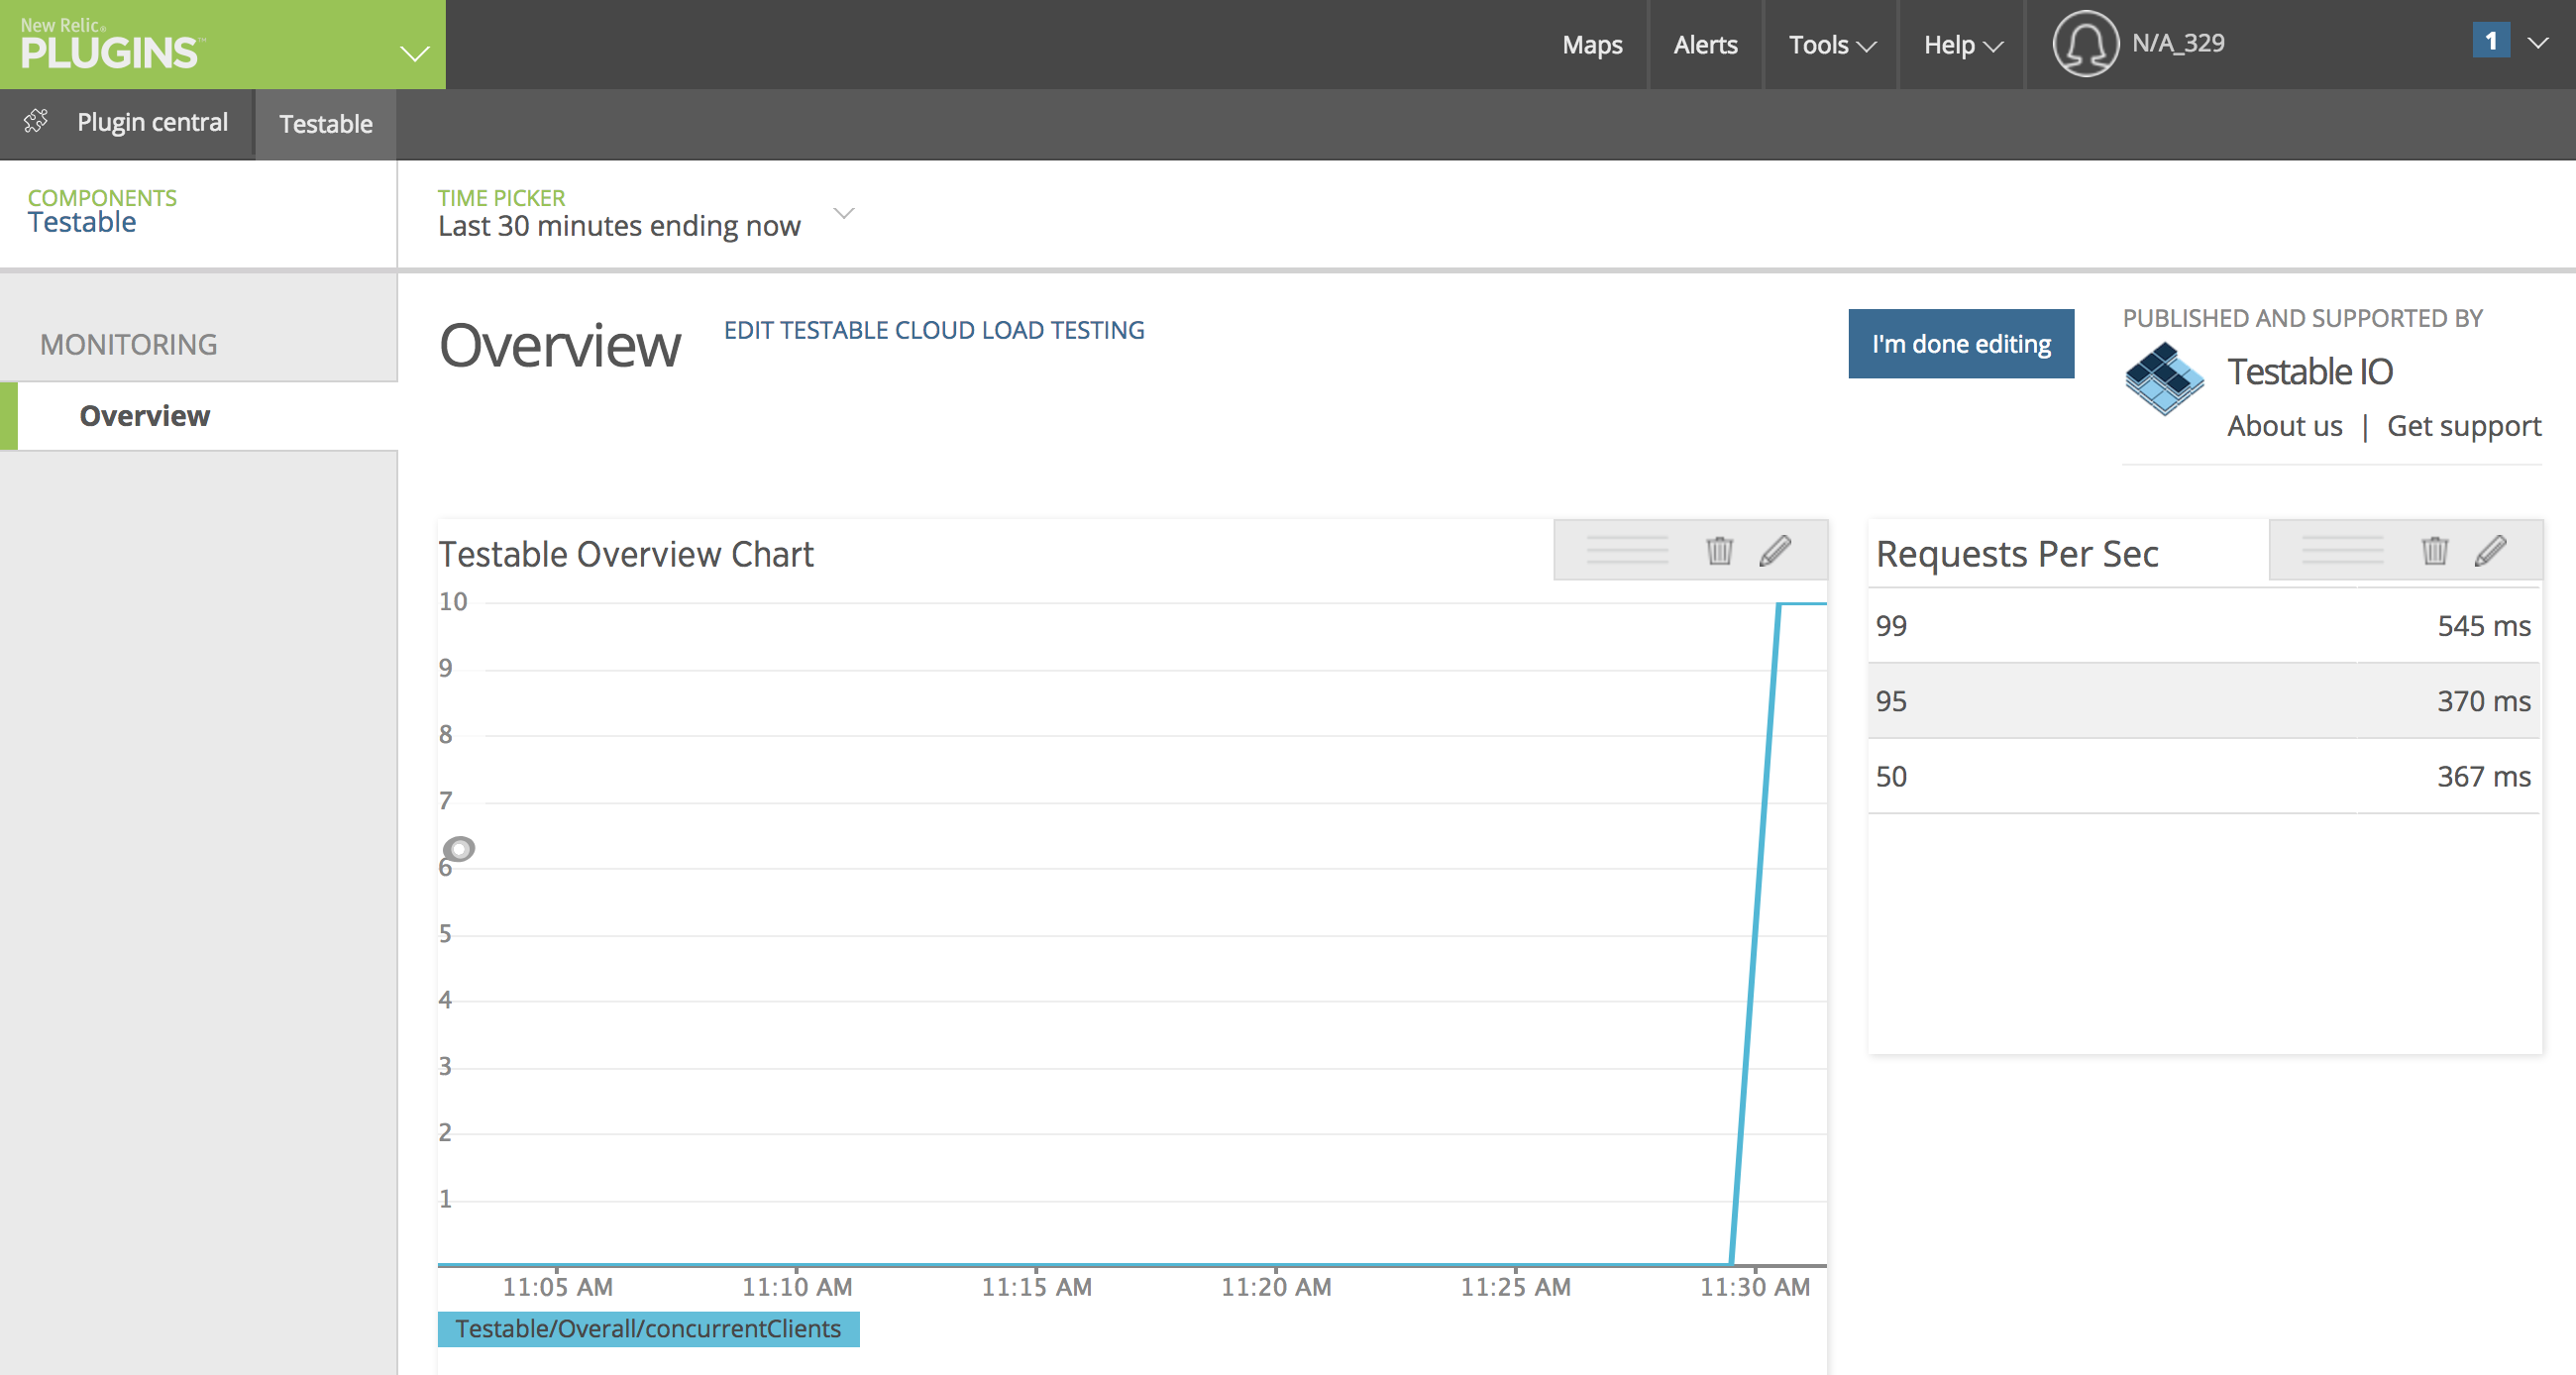Viewport: 2576px width, 1375px height.
Task: Open the About us link
Action: pyautogui.click(x=2284, y=426)
